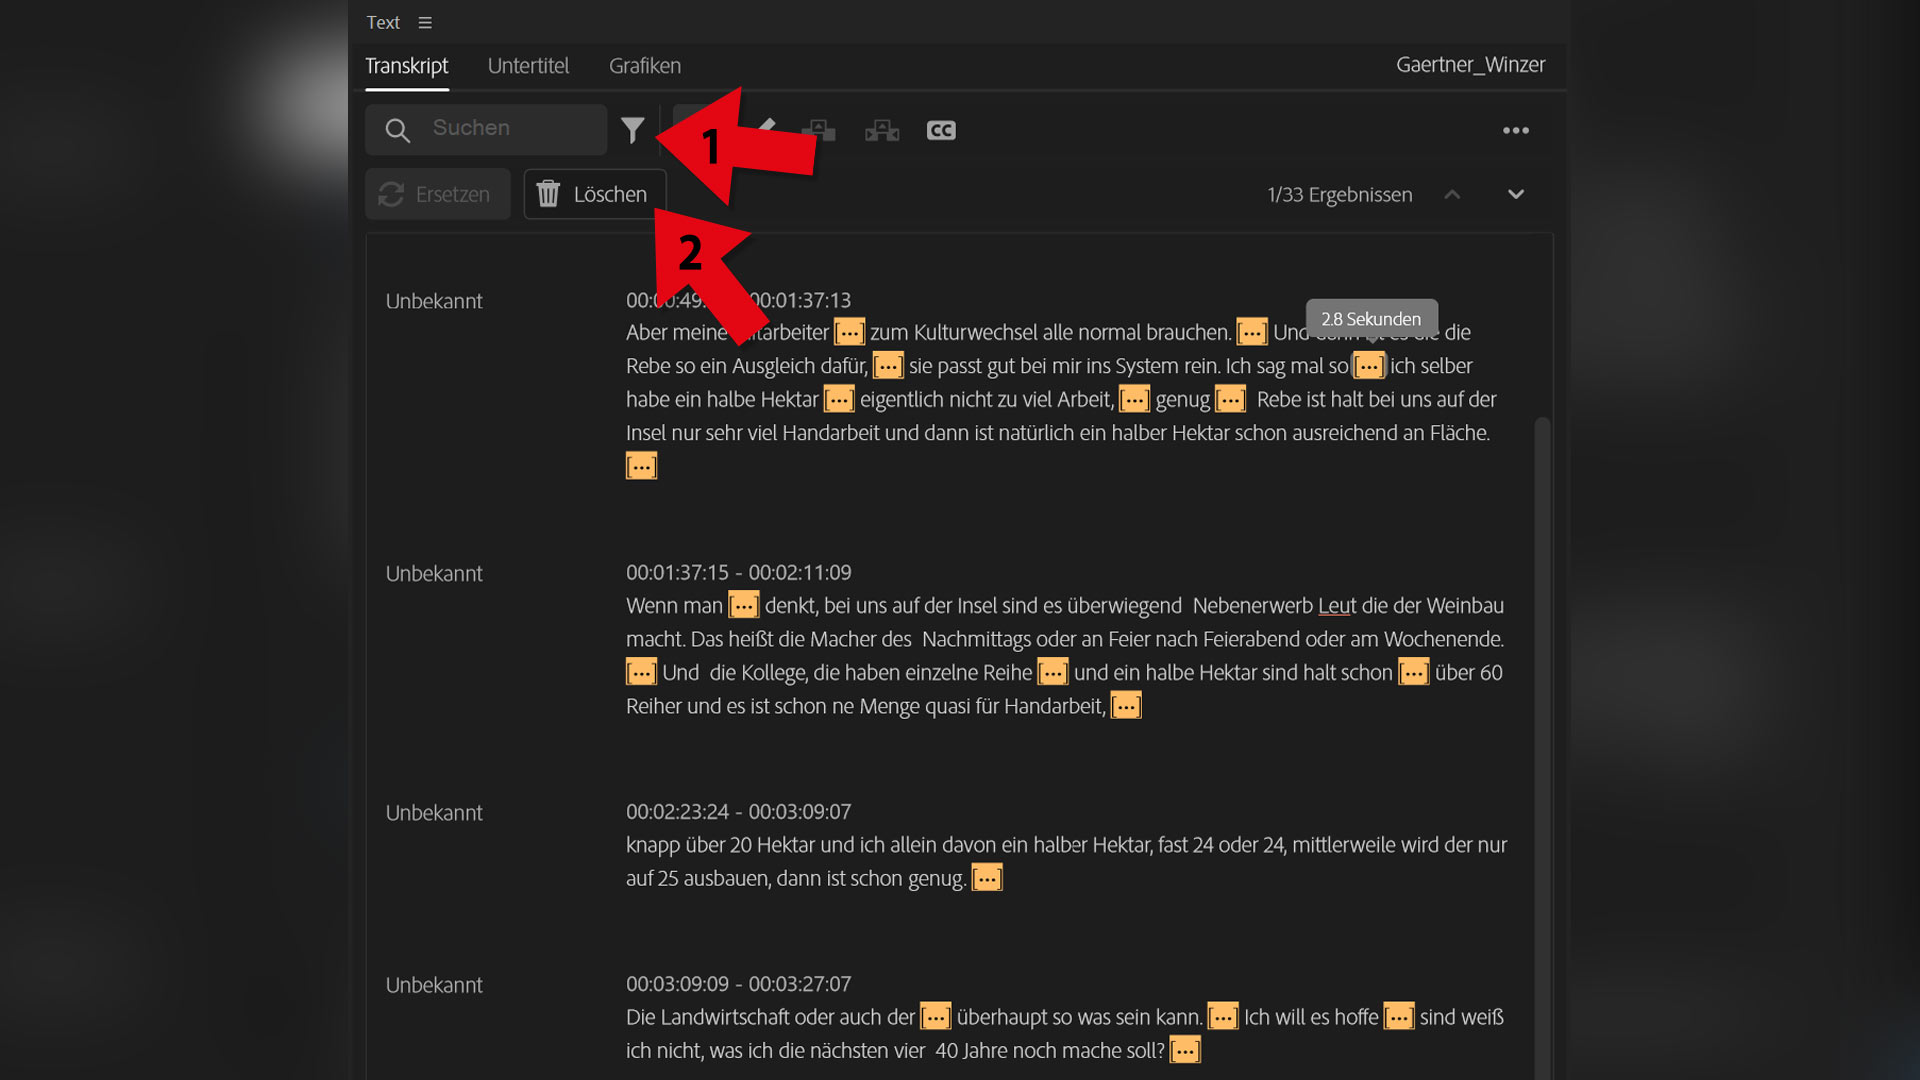
Task: Click the Löschen button
Action: pos(594,194)
